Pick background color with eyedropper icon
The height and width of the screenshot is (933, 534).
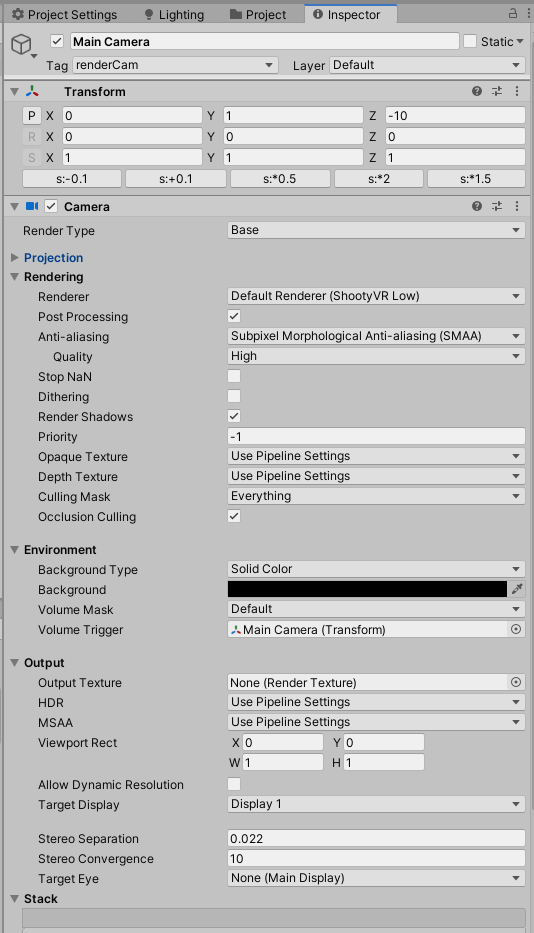(x=517, y=589)
